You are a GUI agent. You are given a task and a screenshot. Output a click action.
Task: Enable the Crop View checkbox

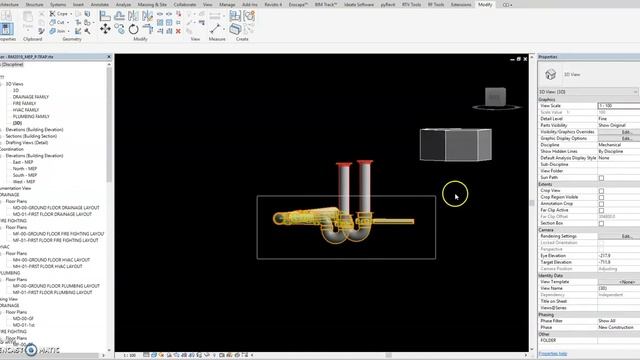[601, 191]
